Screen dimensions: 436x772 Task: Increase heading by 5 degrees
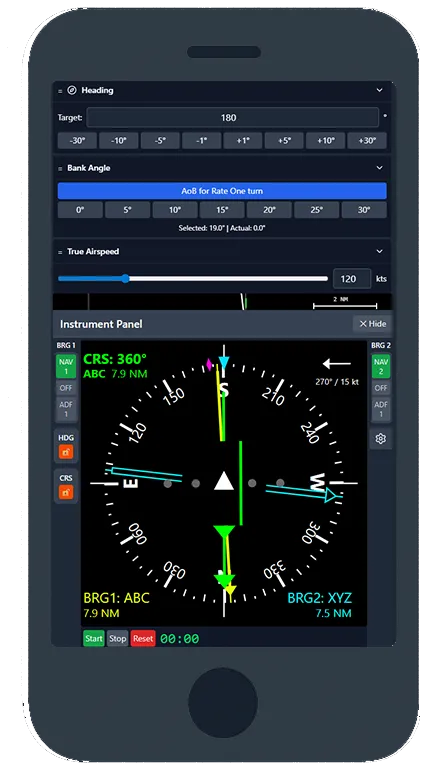click(x=284, y=140)
